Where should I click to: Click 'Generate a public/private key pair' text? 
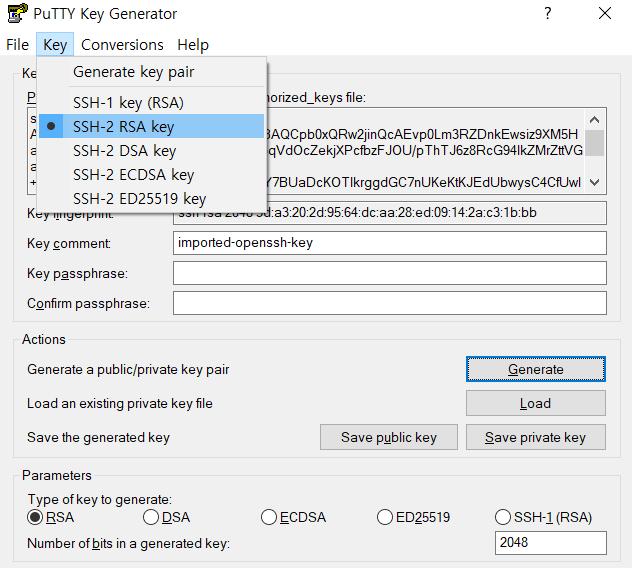pyautogui.click(x=128, y=369)
